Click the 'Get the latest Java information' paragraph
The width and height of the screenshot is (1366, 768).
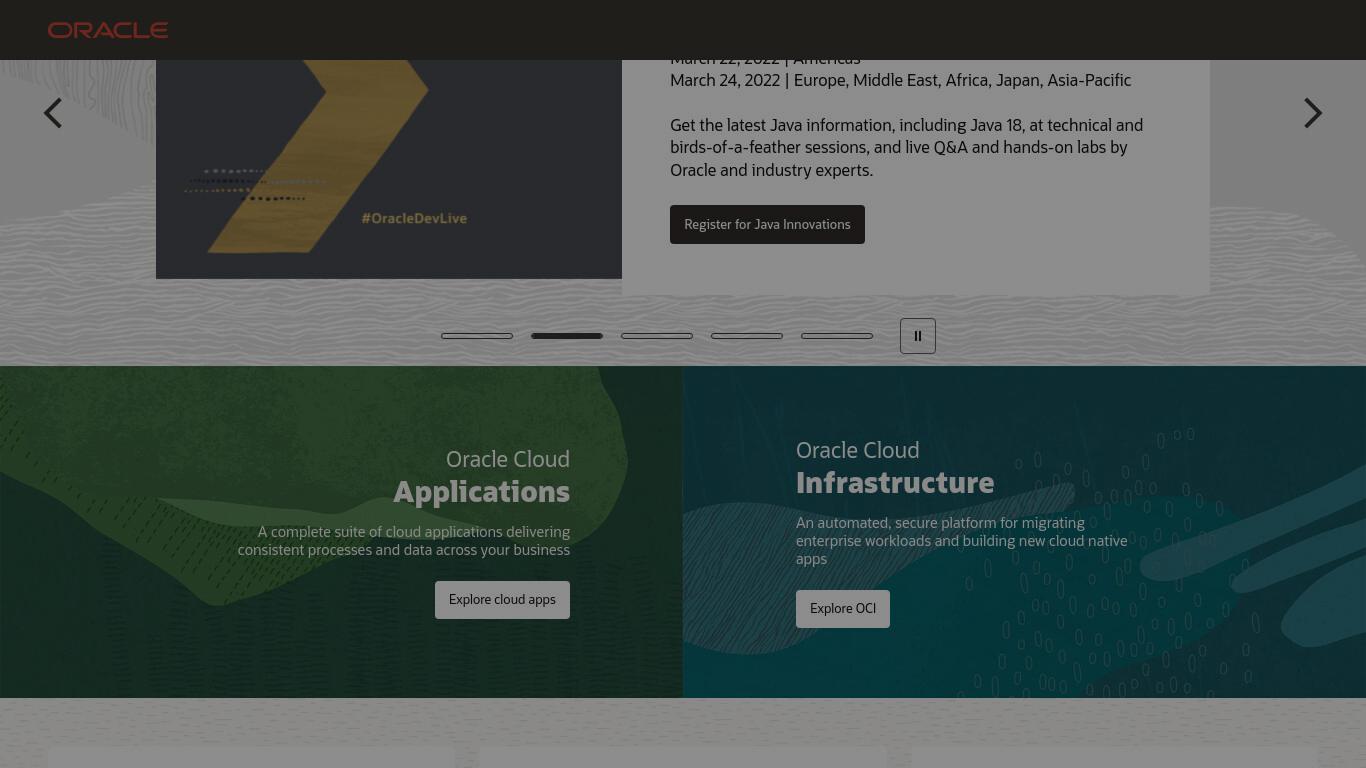907,148
